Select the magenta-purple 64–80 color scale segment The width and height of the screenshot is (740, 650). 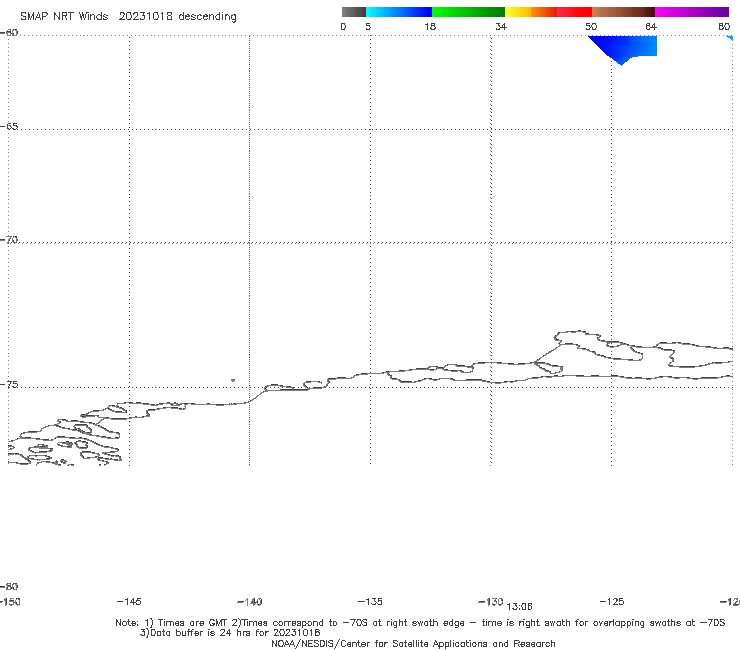692,12
